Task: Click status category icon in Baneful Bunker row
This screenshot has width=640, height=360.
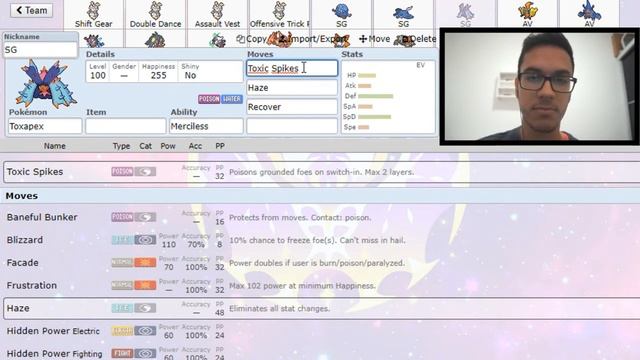Action: [x=145, y=217]
